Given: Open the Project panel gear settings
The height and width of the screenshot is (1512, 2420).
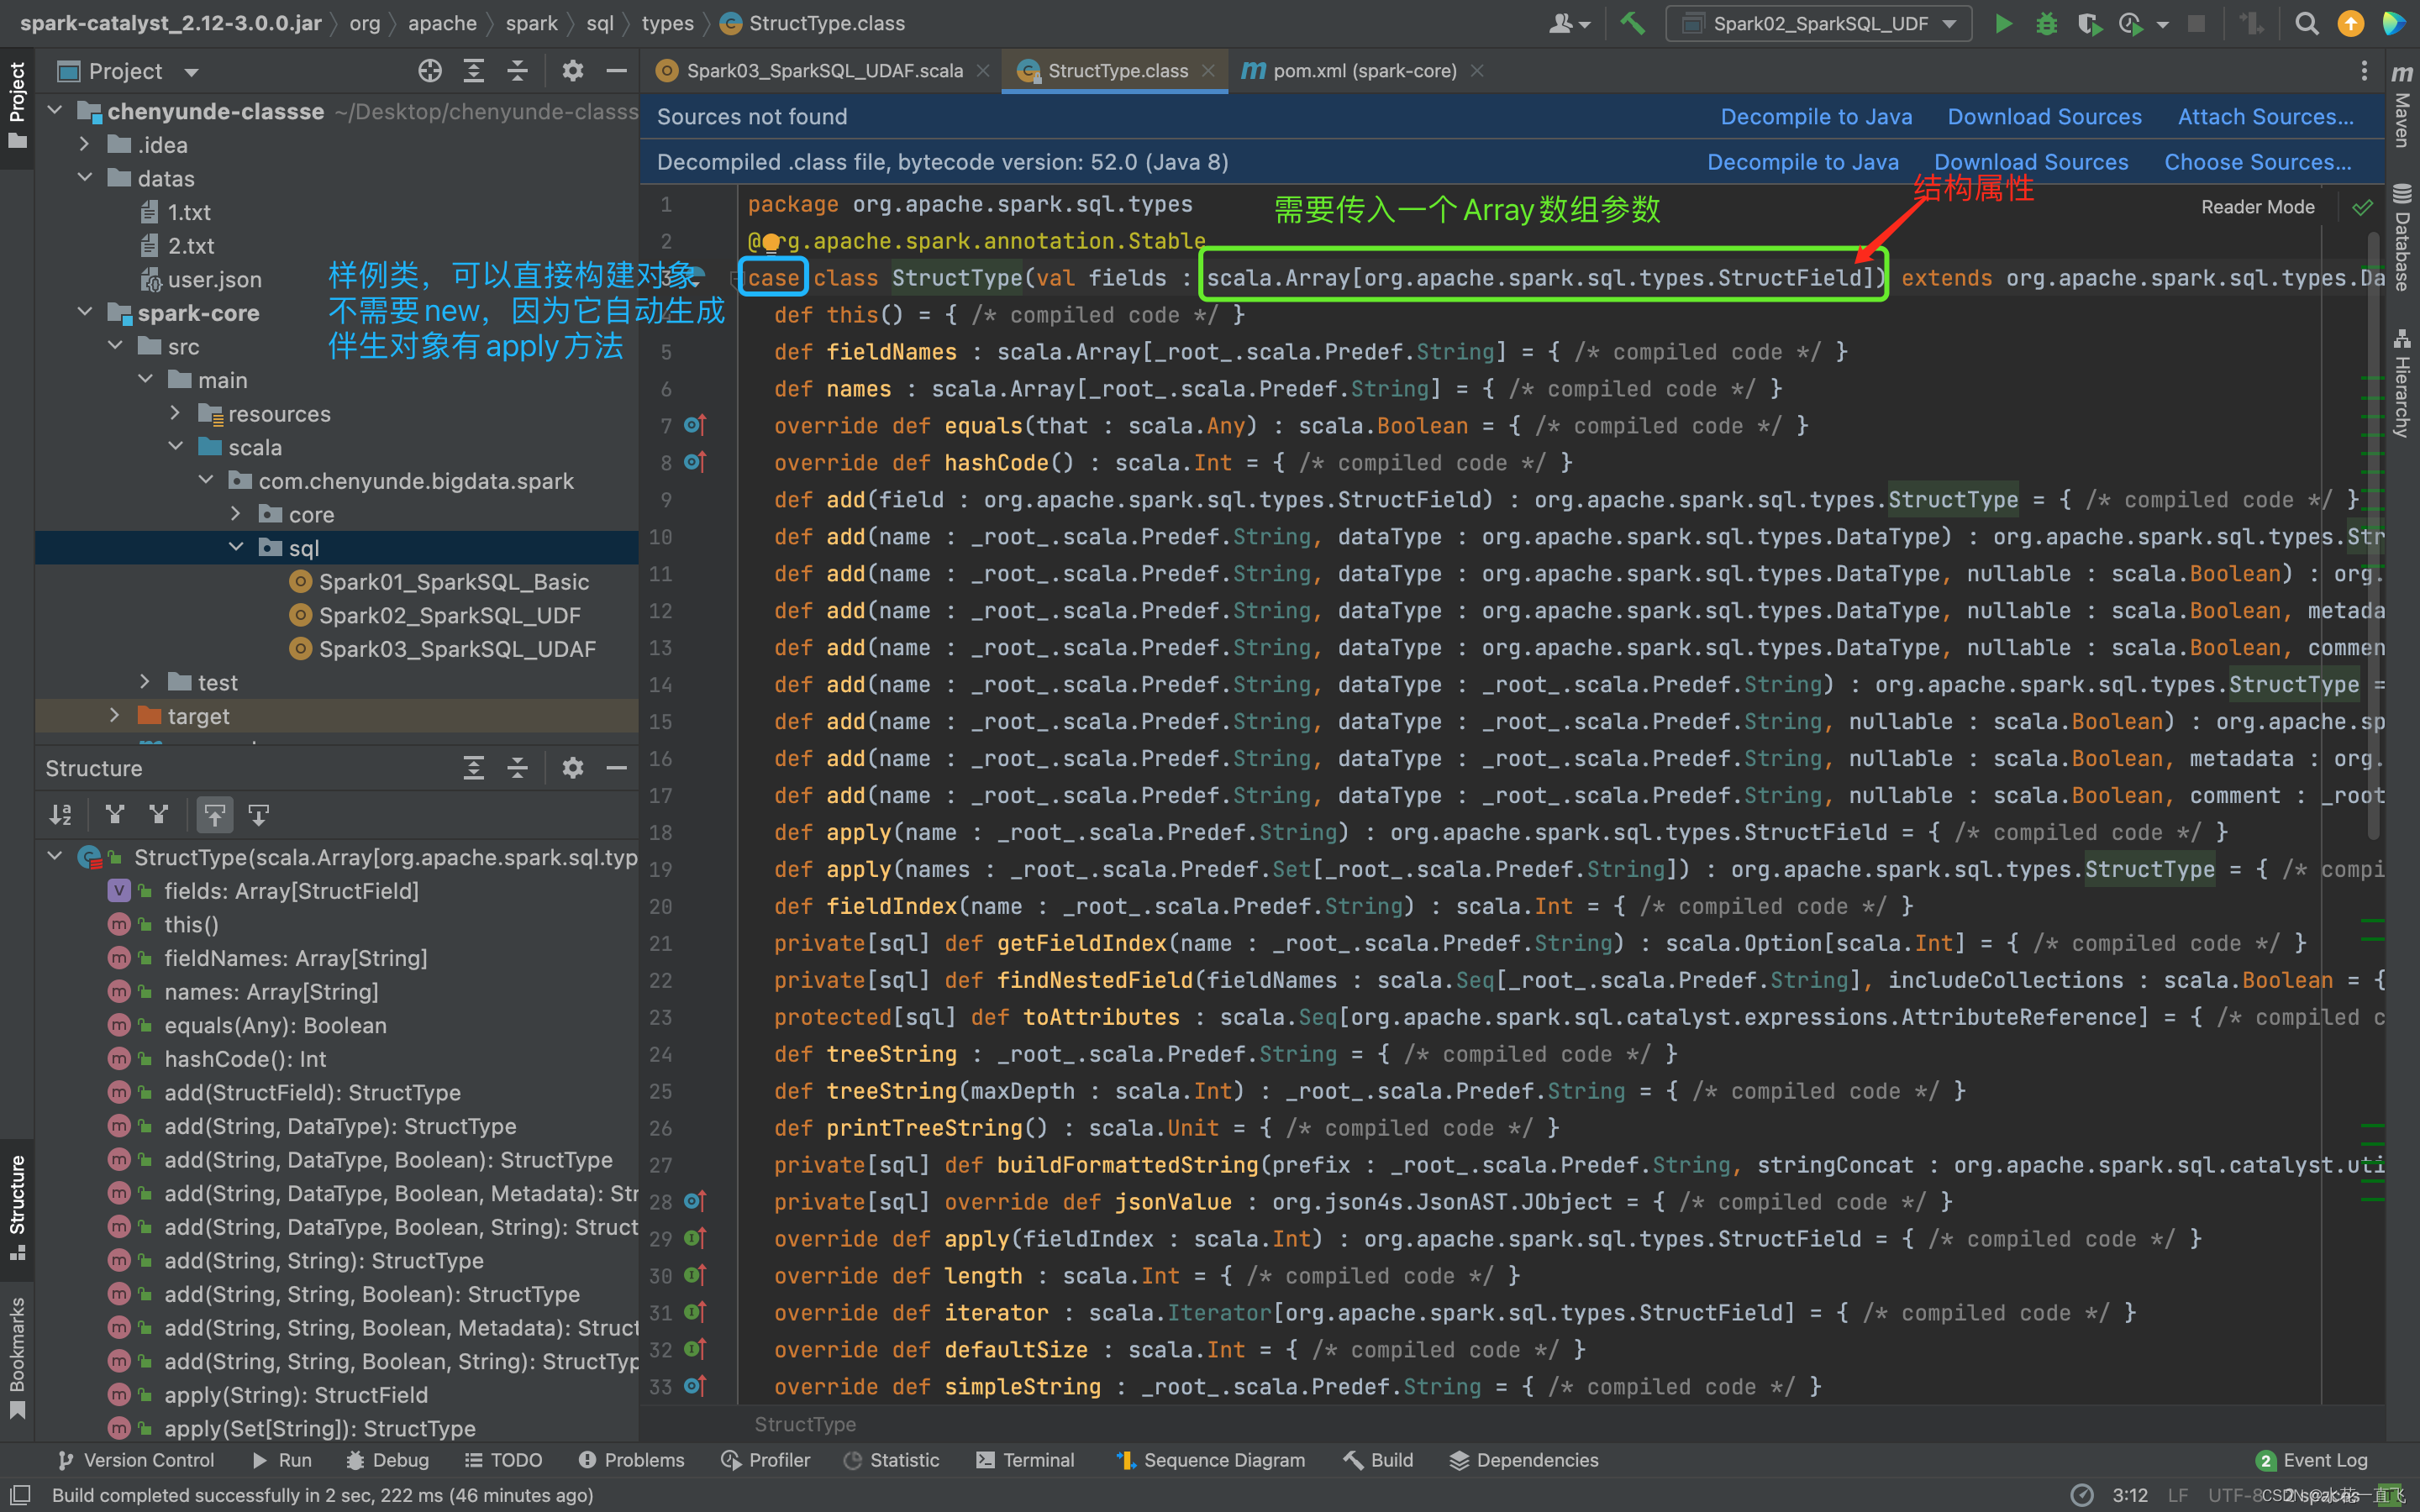Looking at the screenshot, I should [572, 71].
